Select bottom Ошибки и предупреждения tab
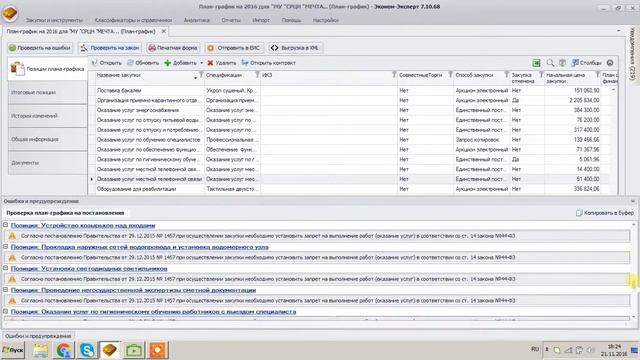 pyautogui.click(x=38, y=336)
